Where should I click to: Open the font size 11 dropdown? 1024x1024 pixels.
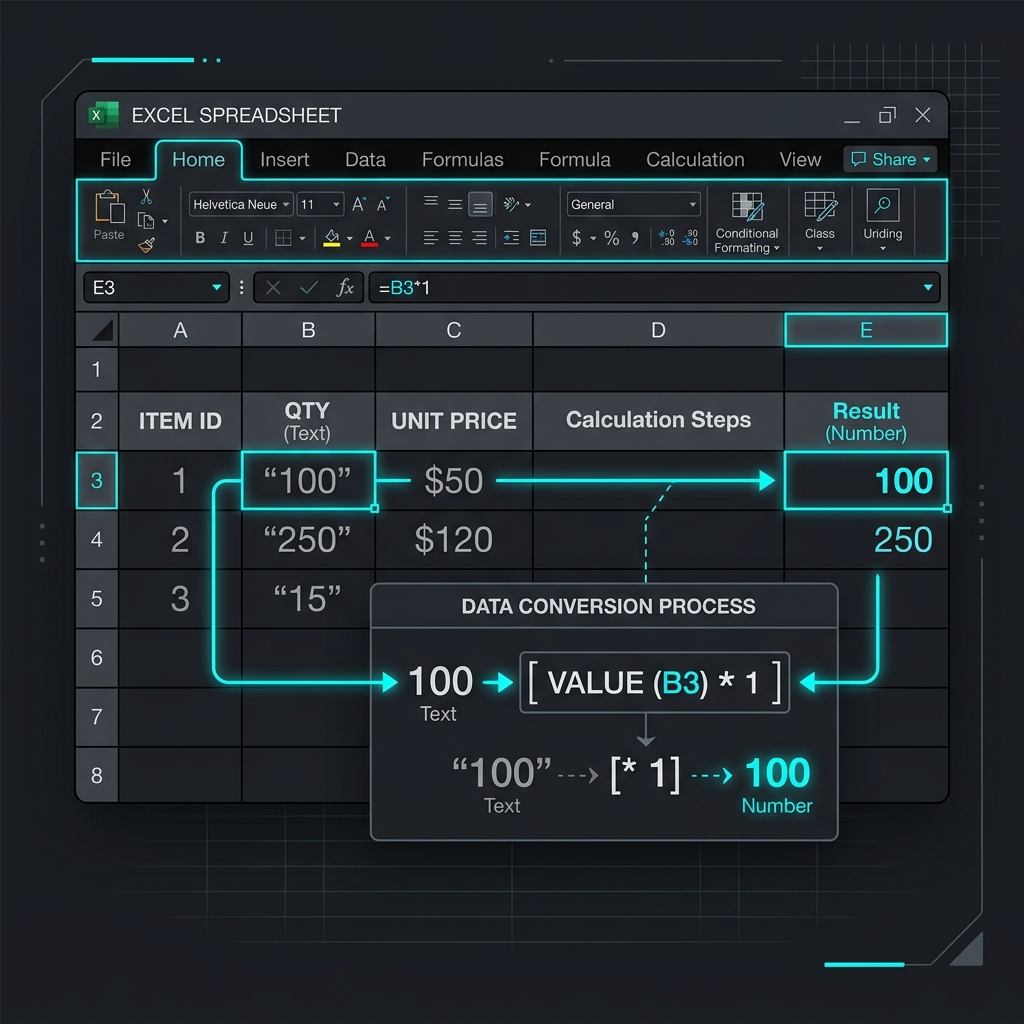(321, 204)
